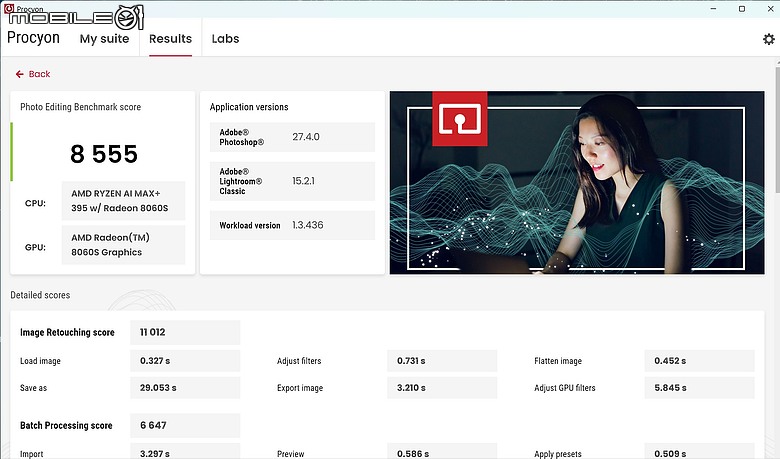780x459 pixels.
Task: Click the Procyon app title
Action: pos(33,38)
